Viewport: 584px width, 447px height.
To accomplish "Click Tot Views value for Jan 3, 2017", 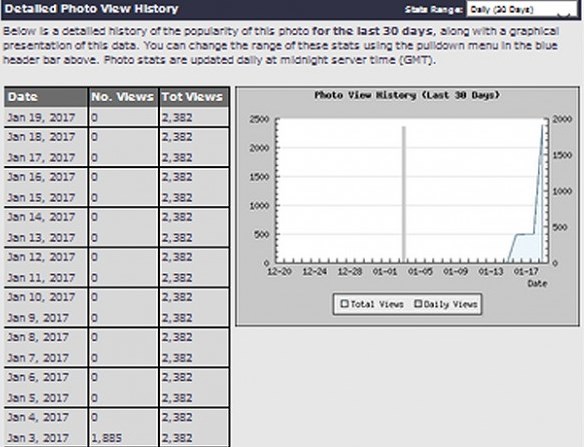I will (177, 438).
